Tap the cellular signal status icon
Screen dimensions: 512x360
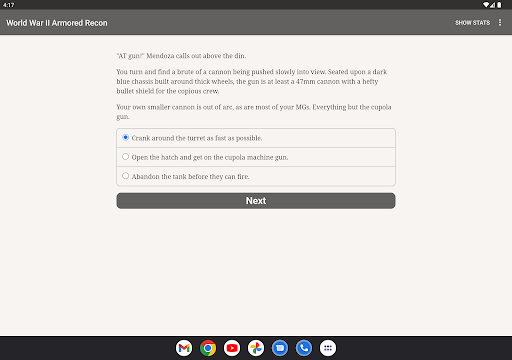click(492, 5)
